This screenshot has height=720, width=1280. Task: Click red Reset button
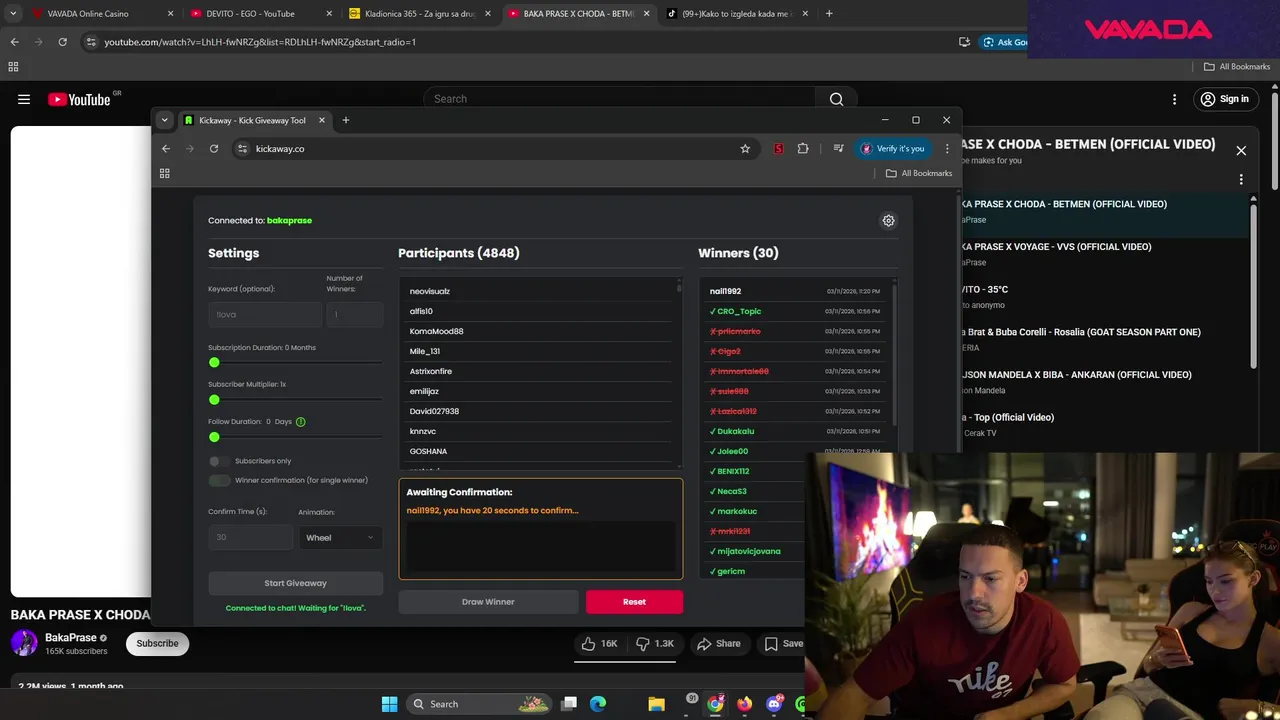(634, 602)
